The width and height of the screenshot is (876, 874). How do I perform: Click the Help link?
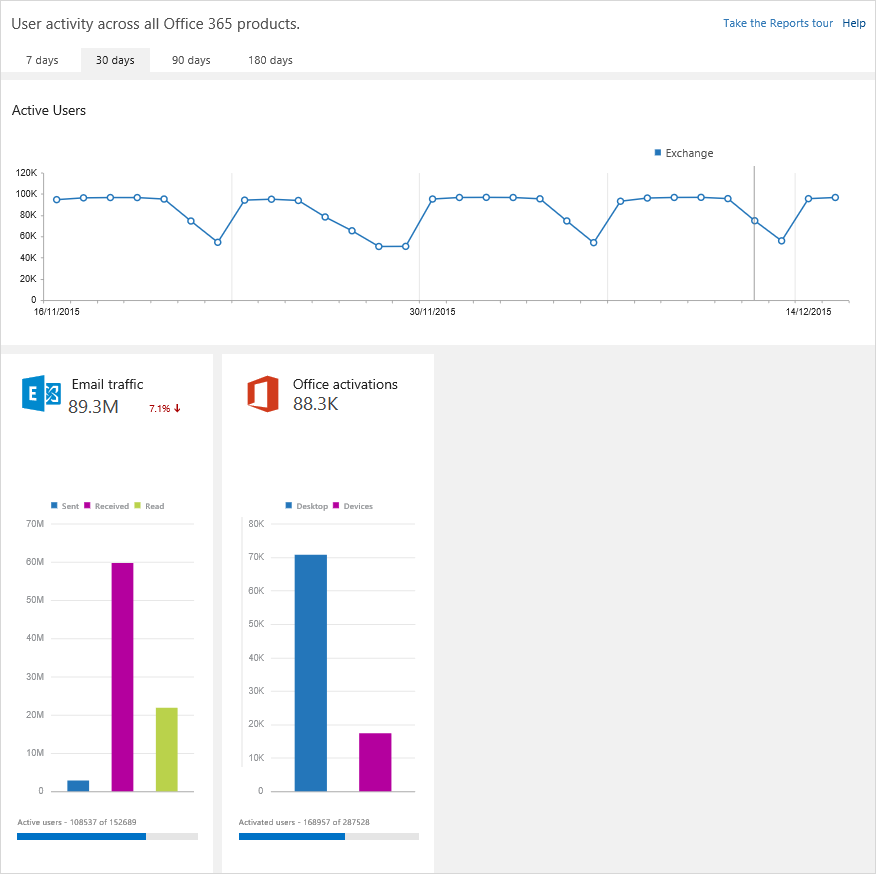pyautogui.click(x=854, y=23)
